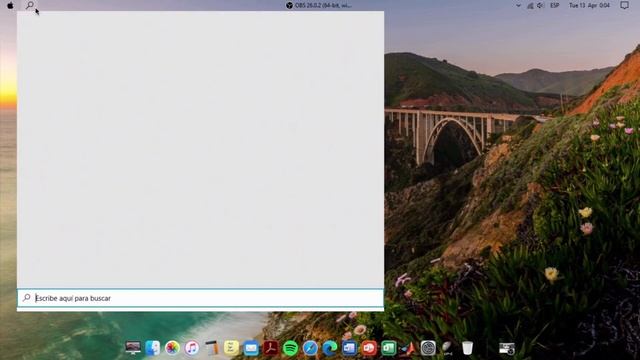Image resolution: width=640 pixels, height=360 pixels.
Task: Launch Finder from the dock
Action: point(153,348)
